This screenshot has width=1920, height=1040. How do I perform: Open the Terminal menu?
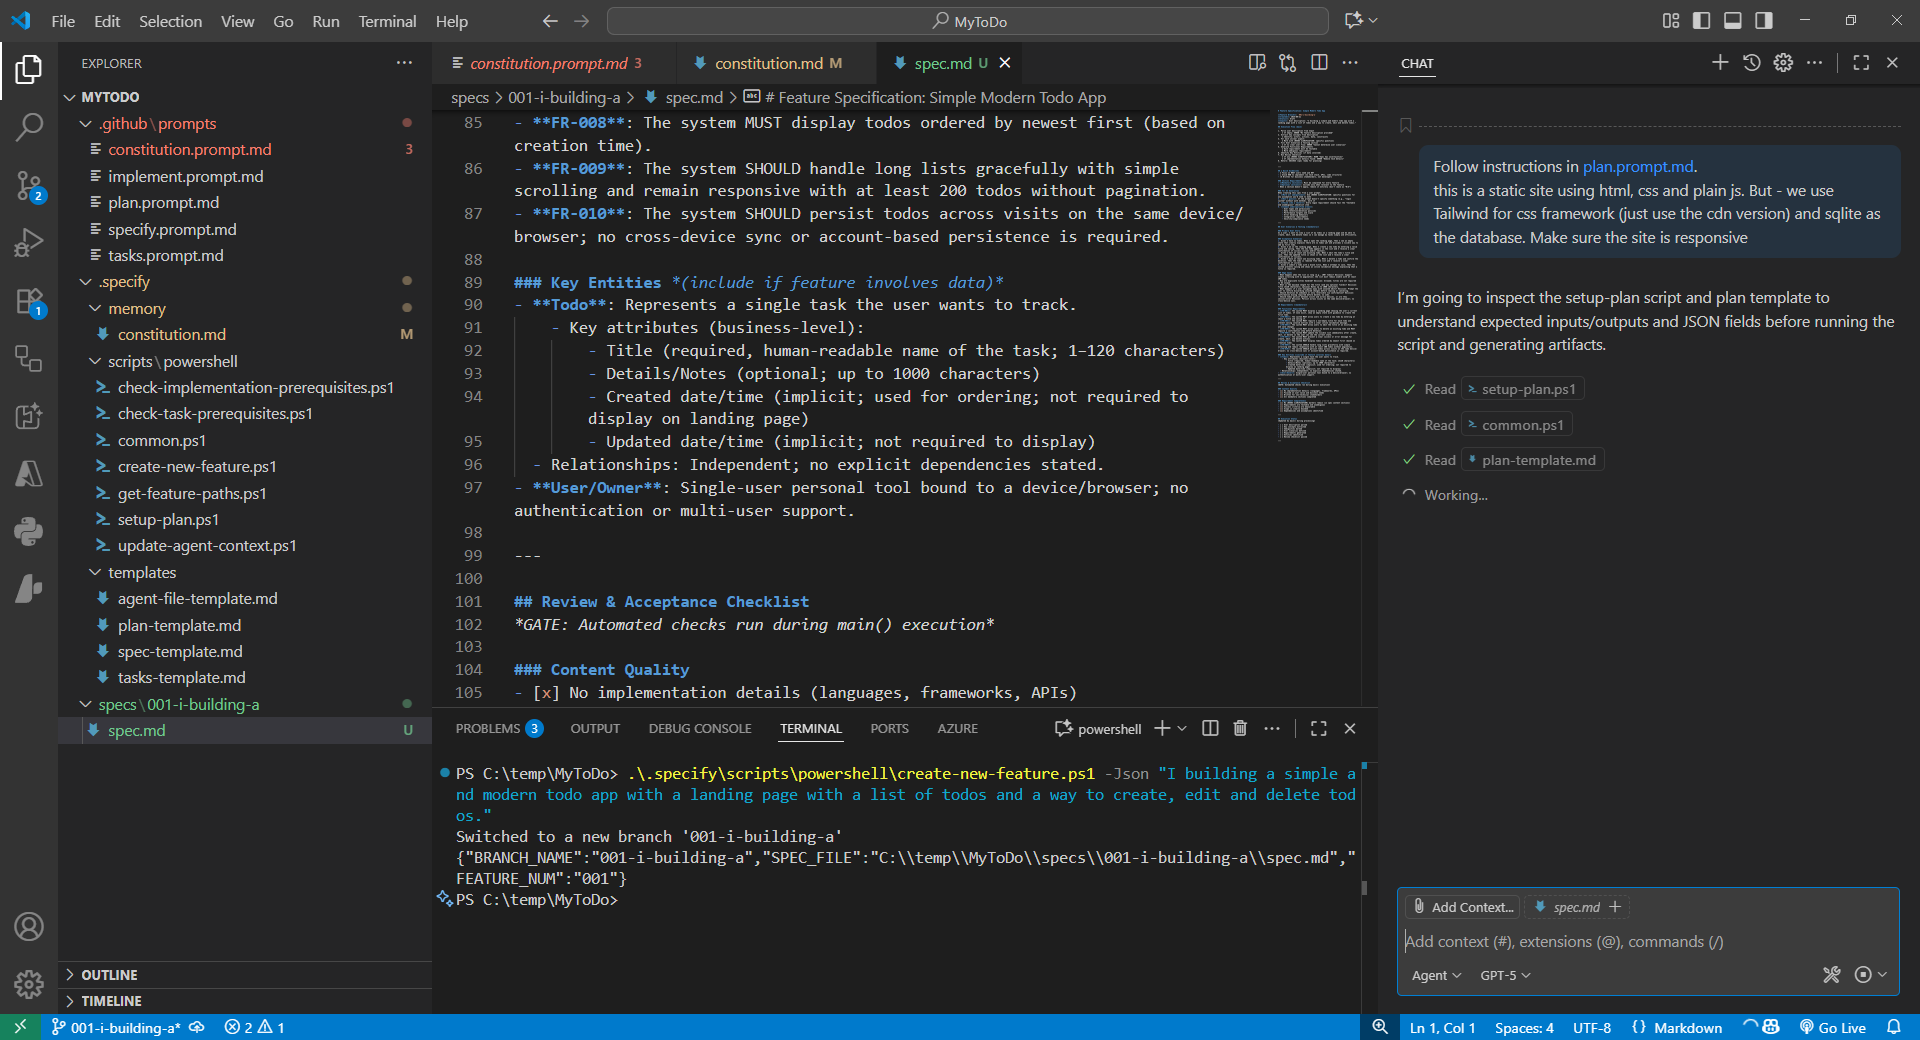tap(387, 21)
